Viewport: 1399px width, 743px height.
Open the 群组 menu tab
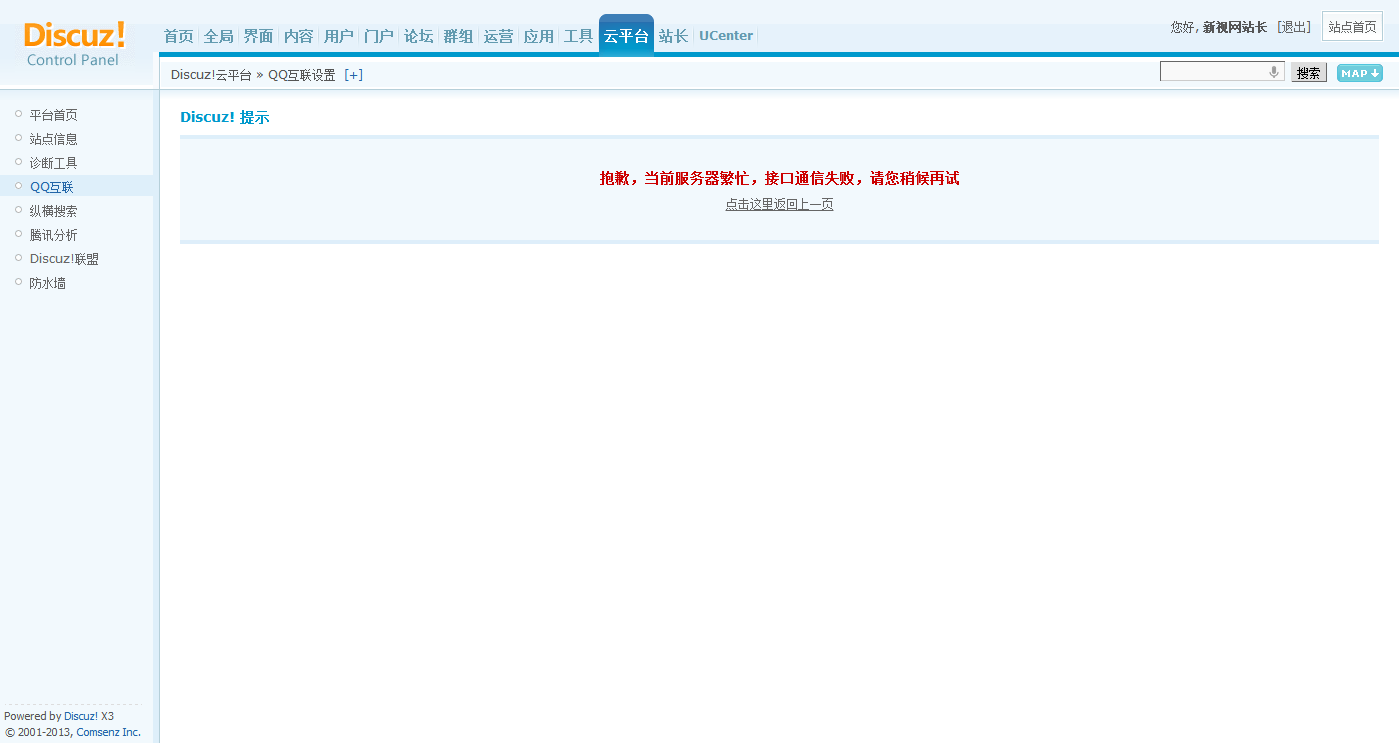tap(459, 36)
